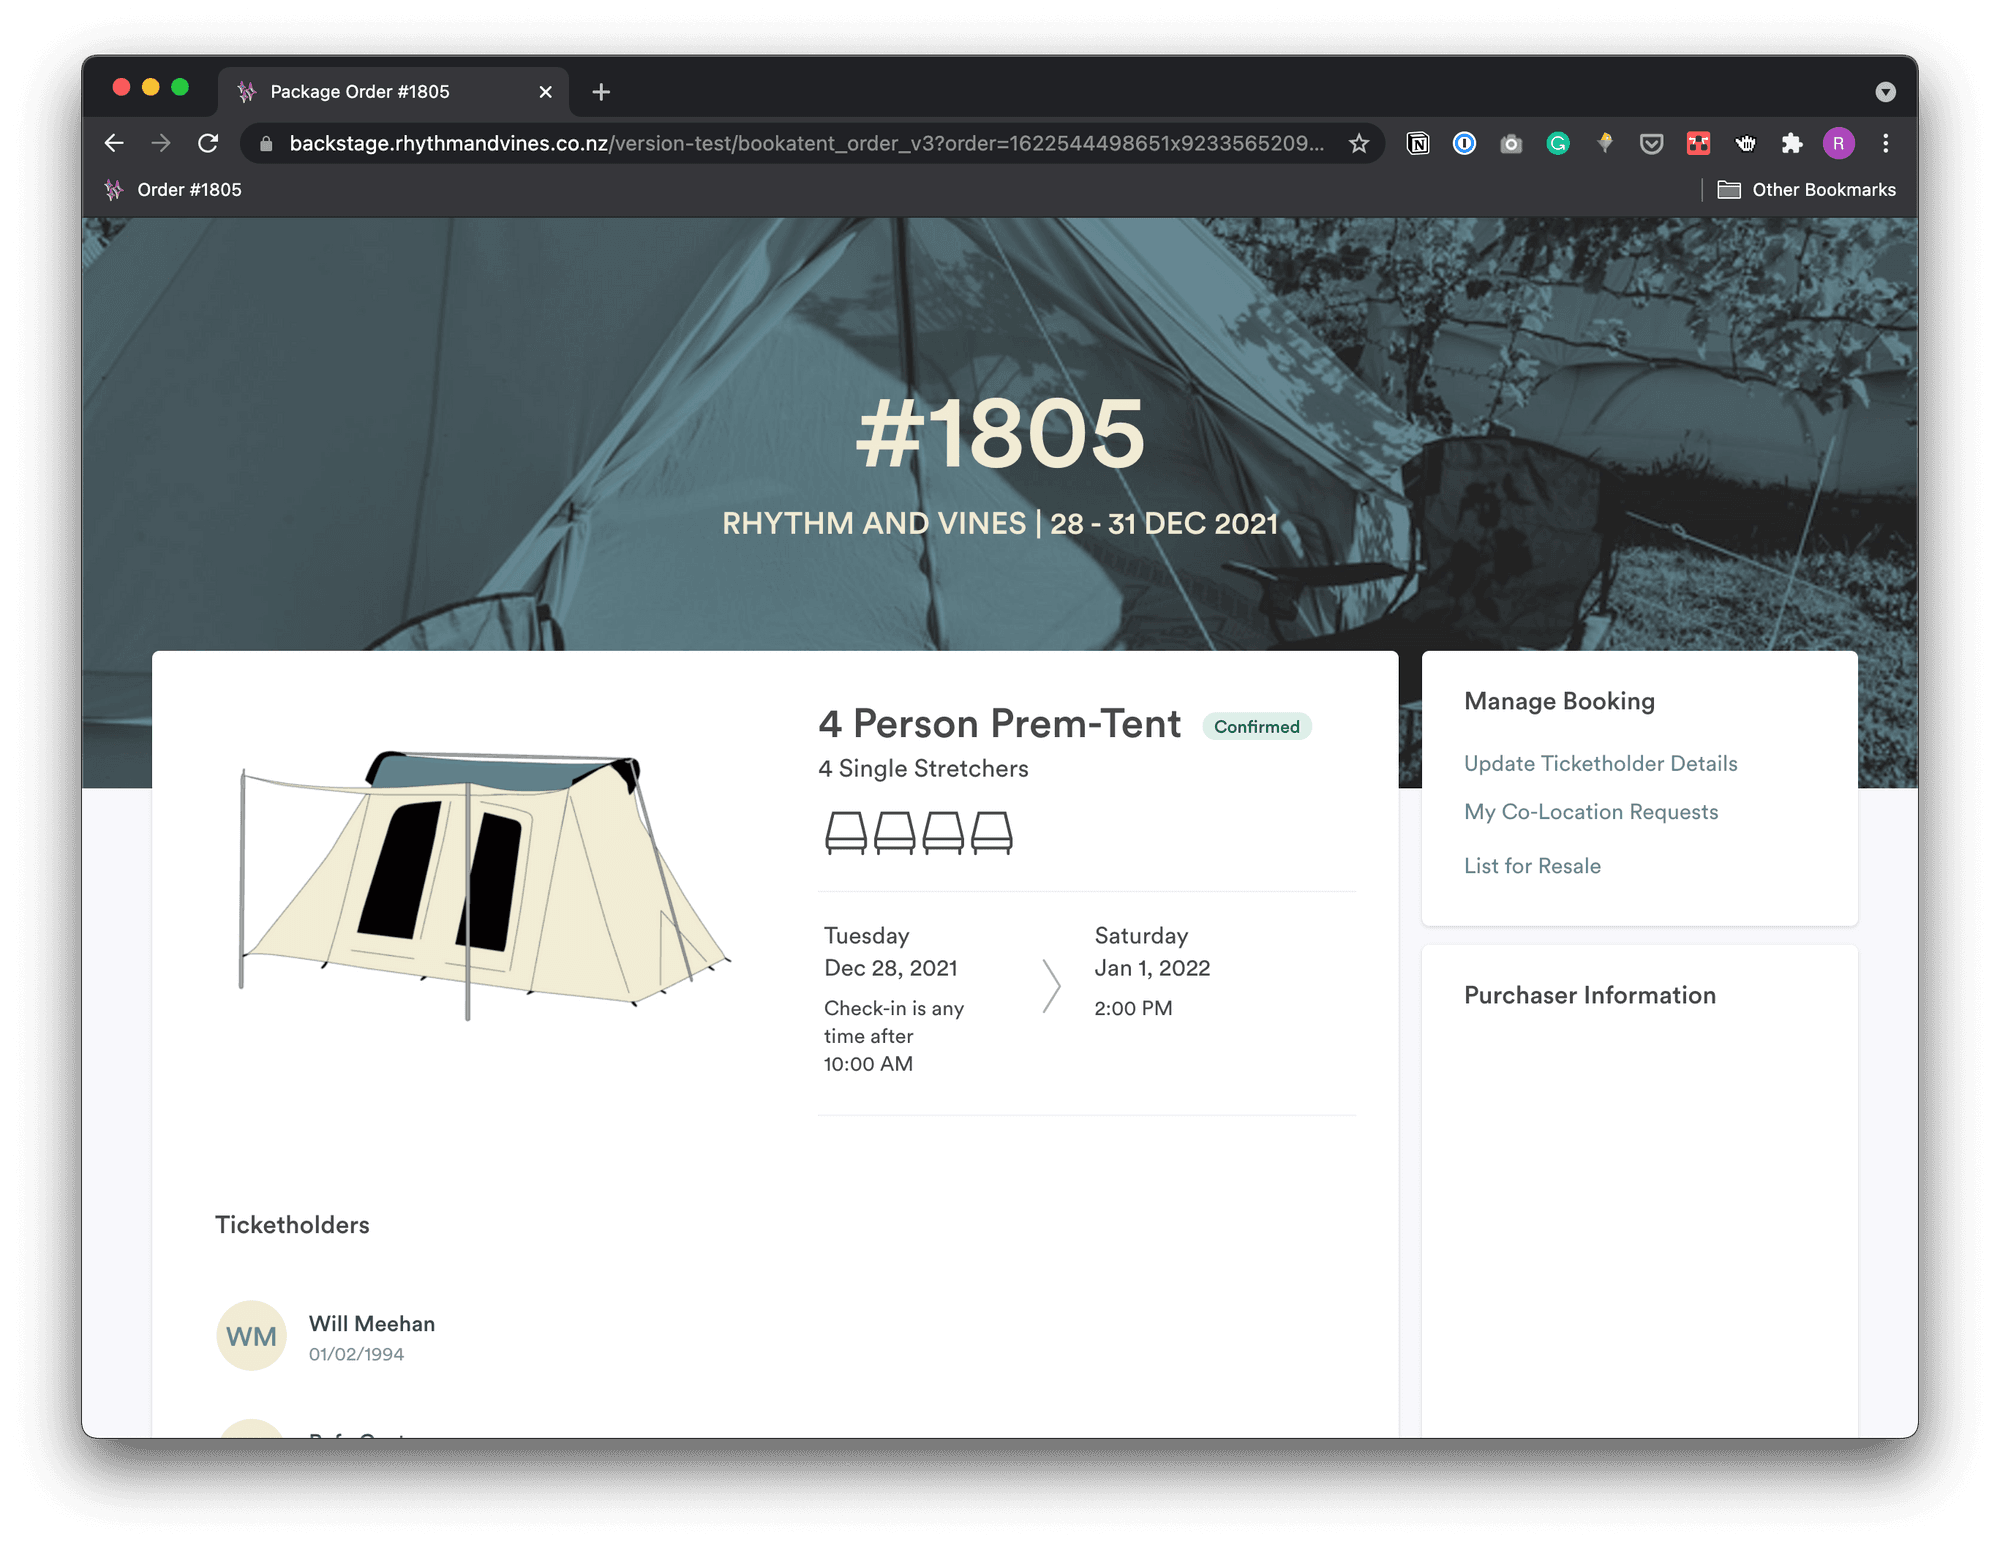Click the camera screenshot extension icon
Image resolution: width=2000 pixels, height=1546 pixels.
(x=1511, y=144)
